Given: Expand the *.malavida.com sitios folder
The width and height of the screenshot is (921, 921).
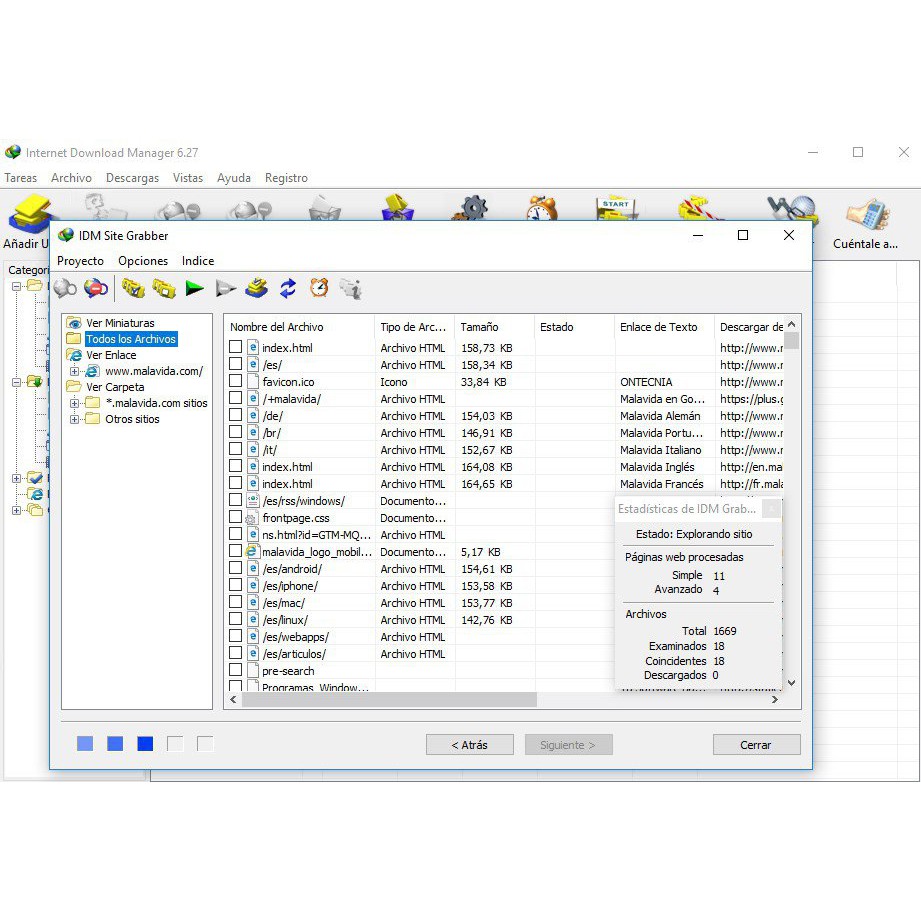Looking at the screenshot, I should [x=75, y=403].
